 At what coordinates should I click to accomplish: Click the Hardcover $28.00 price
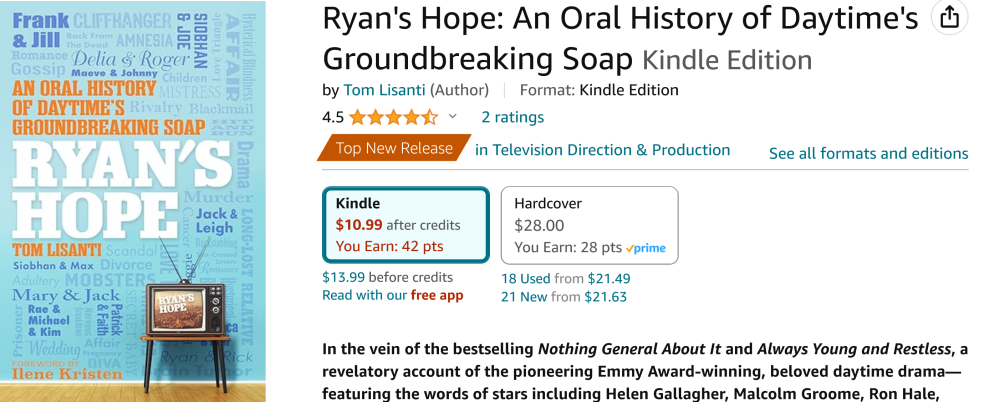tap(539, 225)
